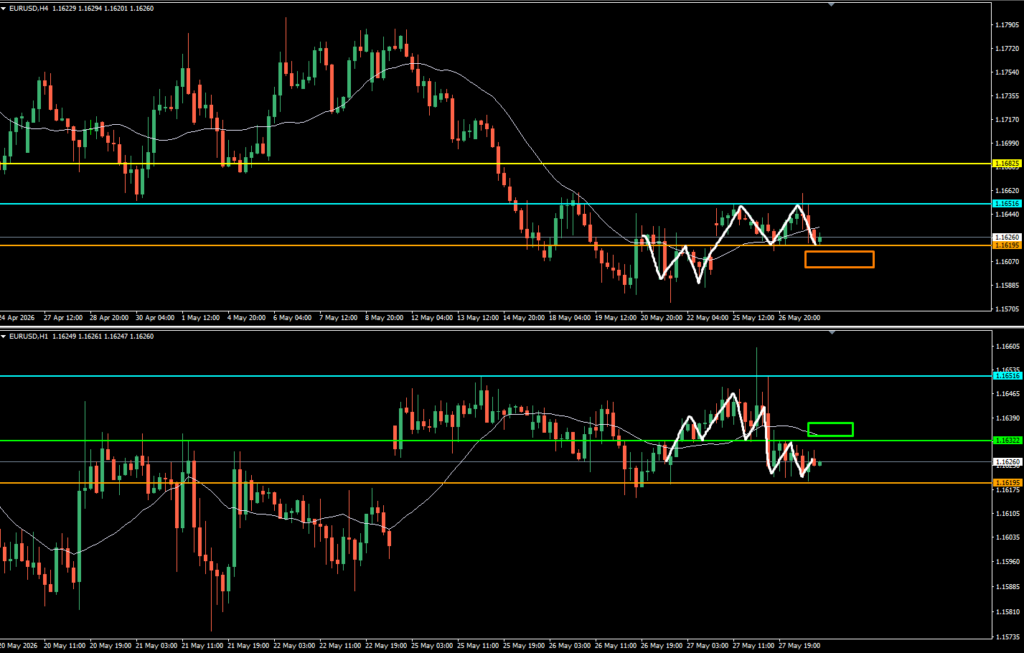The height and width of the screenshot is (653, 1024).
Task: Click 1.16035 on the H1 price scale
Action: pyautogui.click(x=1010, y=537)
